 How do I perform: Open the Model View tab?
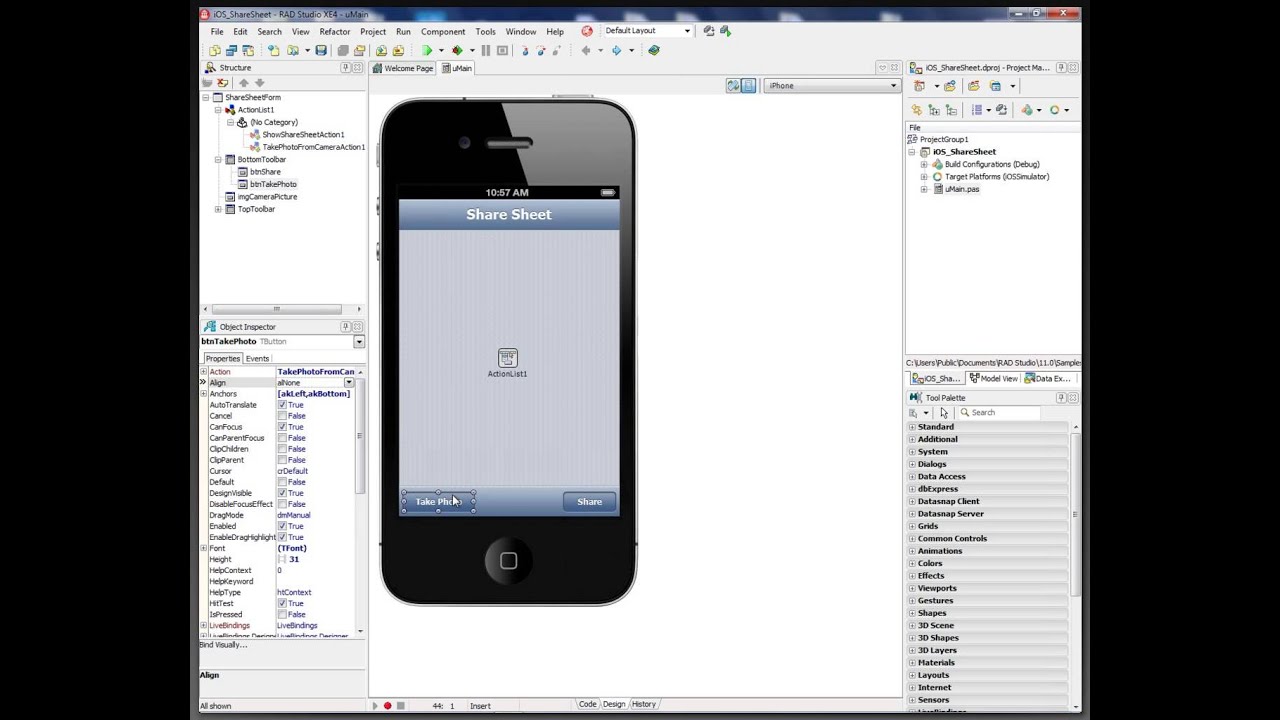[x=993, y=378]
